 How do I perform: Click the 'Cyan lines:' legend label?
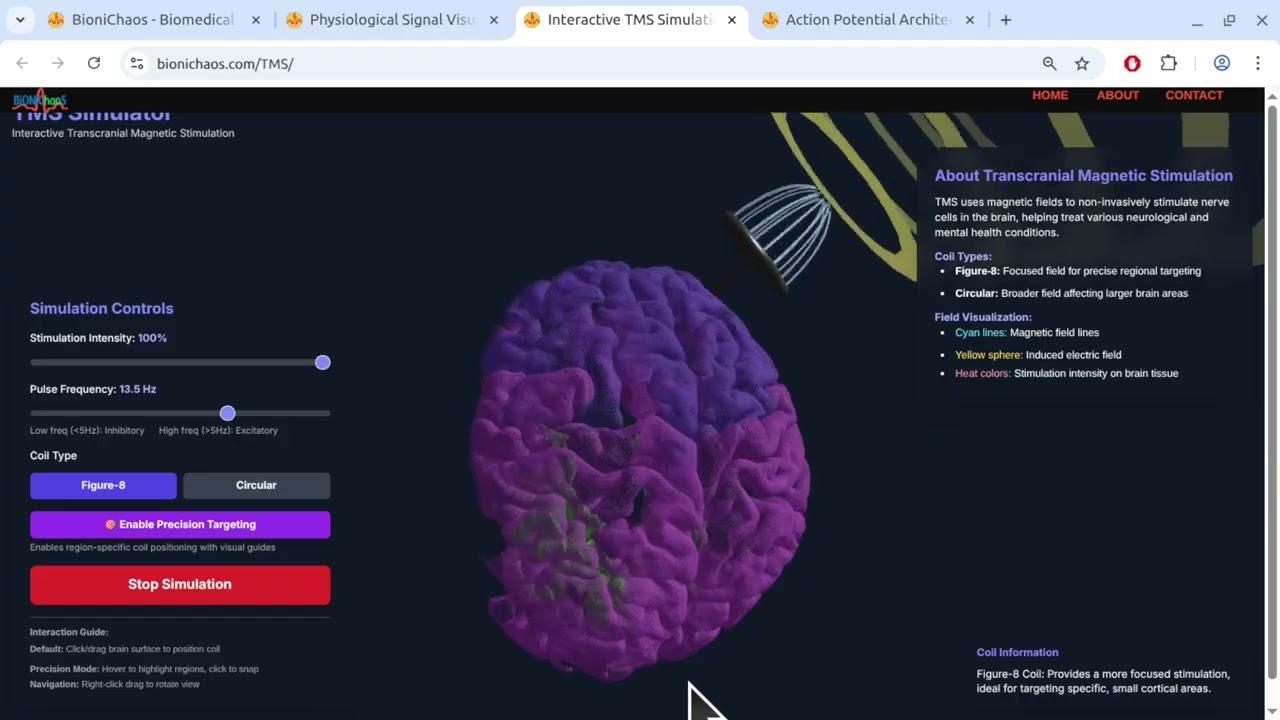point(980,332)
